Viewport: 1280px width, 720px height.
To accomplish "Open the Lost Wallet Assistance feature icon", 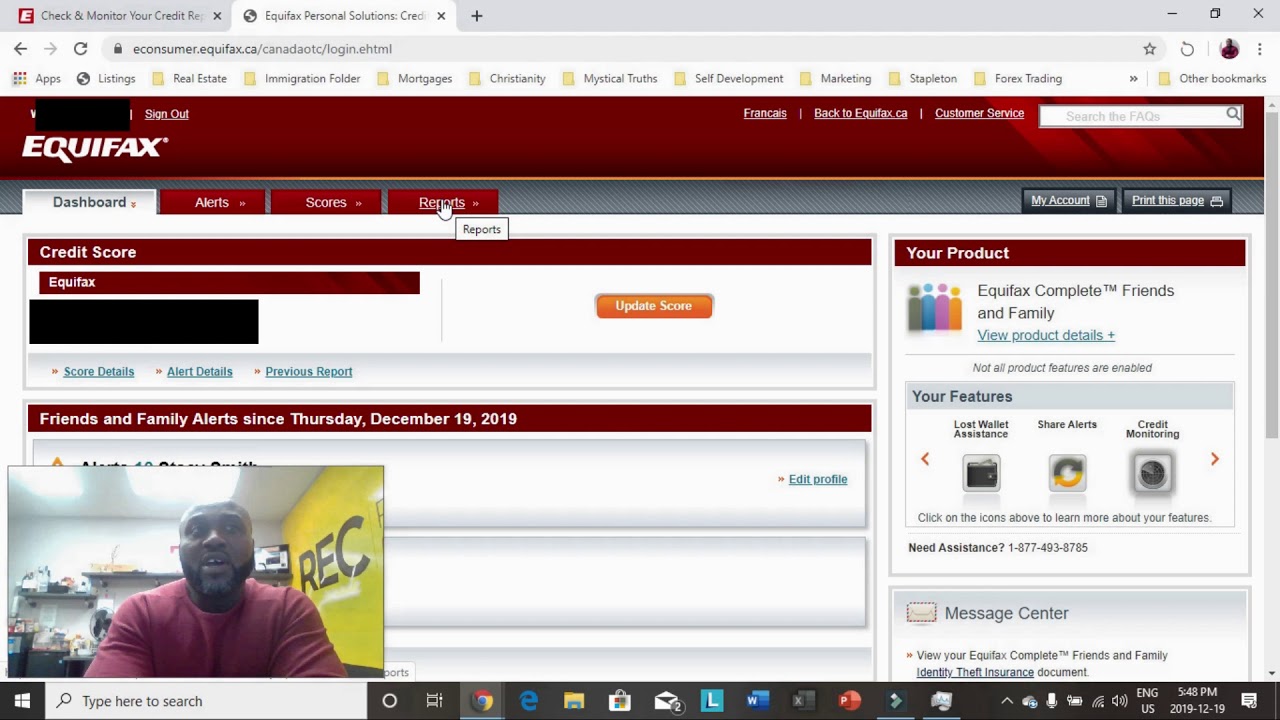I will [981, 473].
